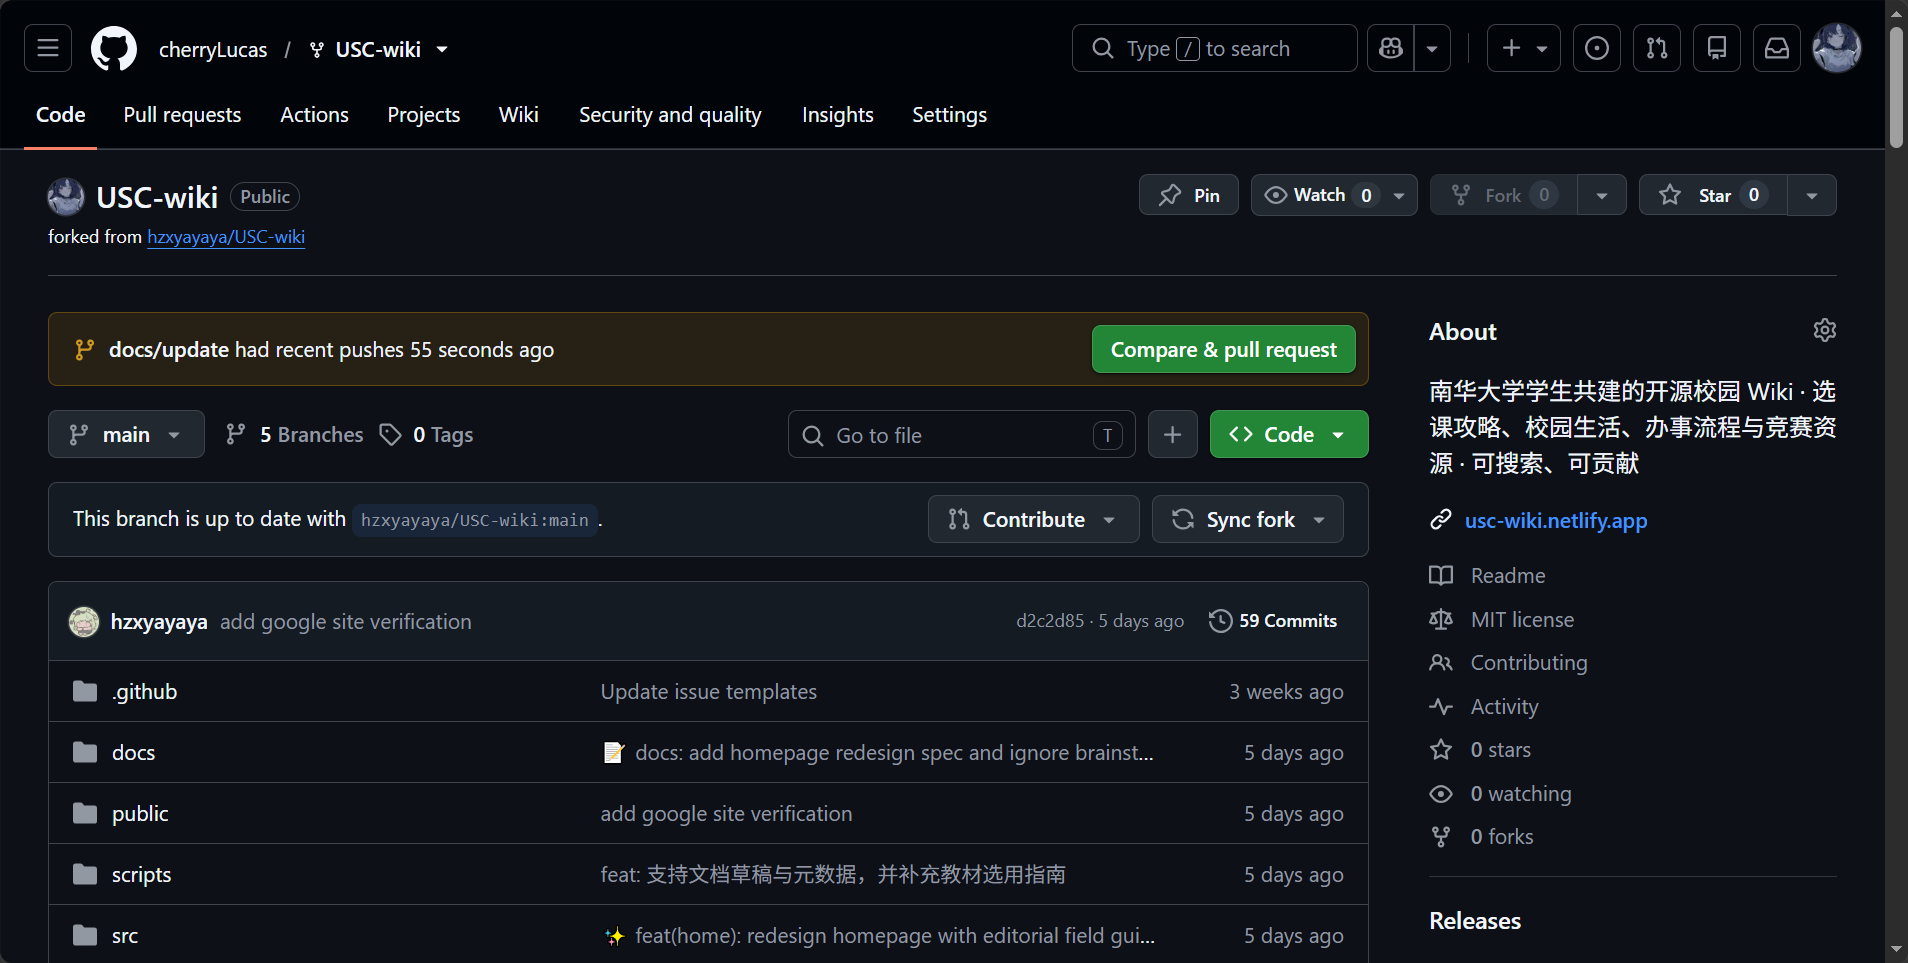This screenshot has width=1908, height=963.
Task: Click the plus icon to add file
Action: (x=1173, y=434)
